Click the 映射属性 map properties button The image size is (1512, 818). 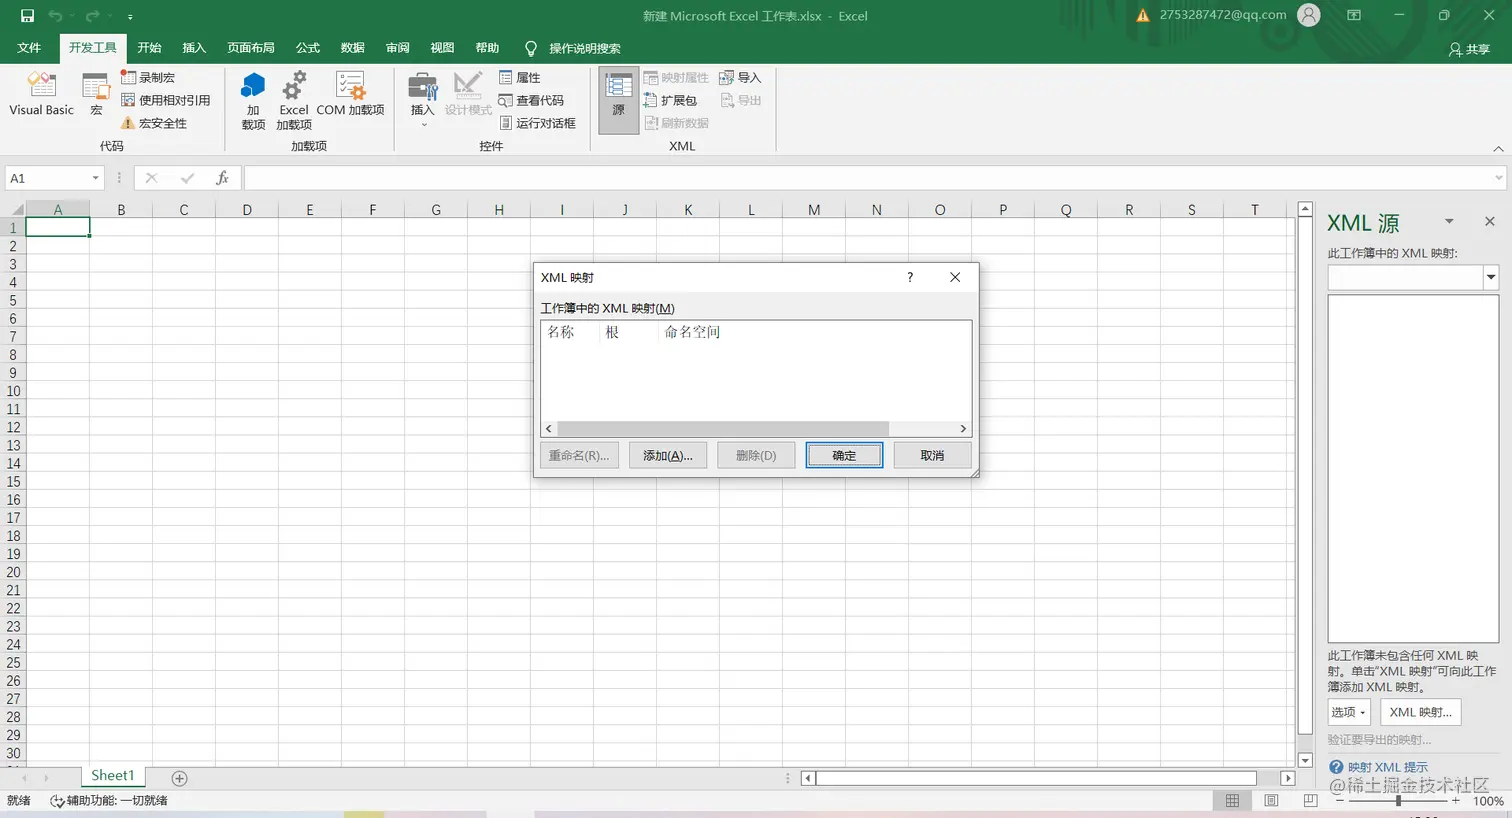(x=676, y=77)
